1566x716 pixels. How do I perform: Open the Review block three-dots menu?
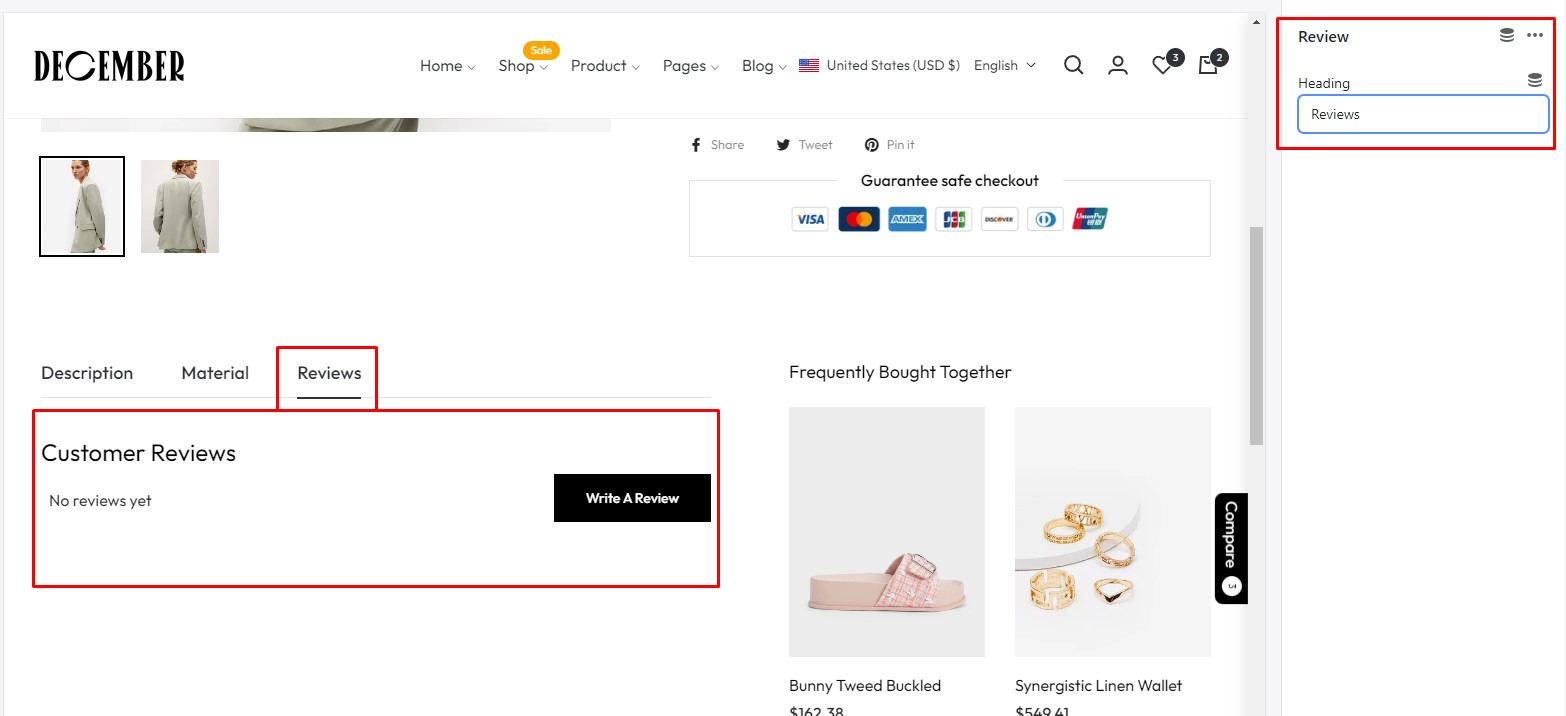click(x=1535, y=36)
